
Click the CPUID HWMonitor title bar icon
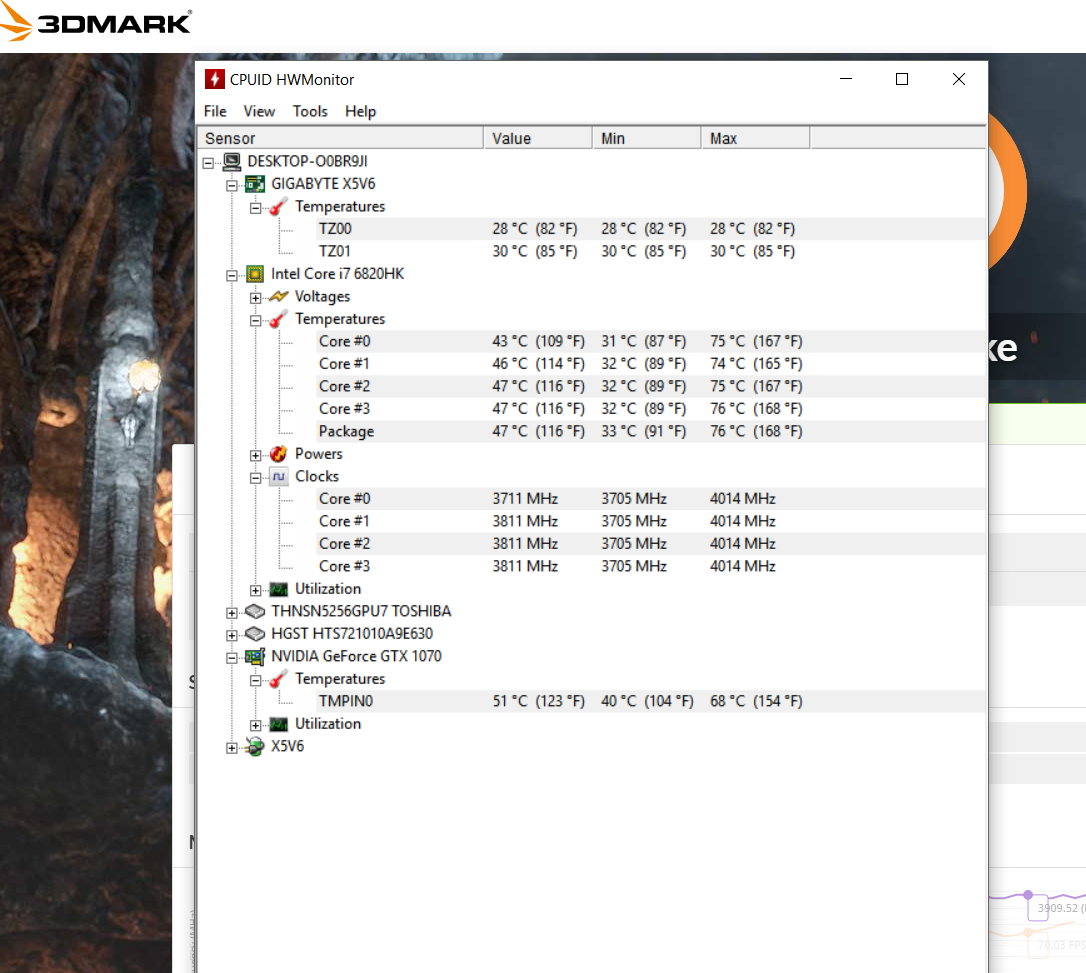coord(215,79)
